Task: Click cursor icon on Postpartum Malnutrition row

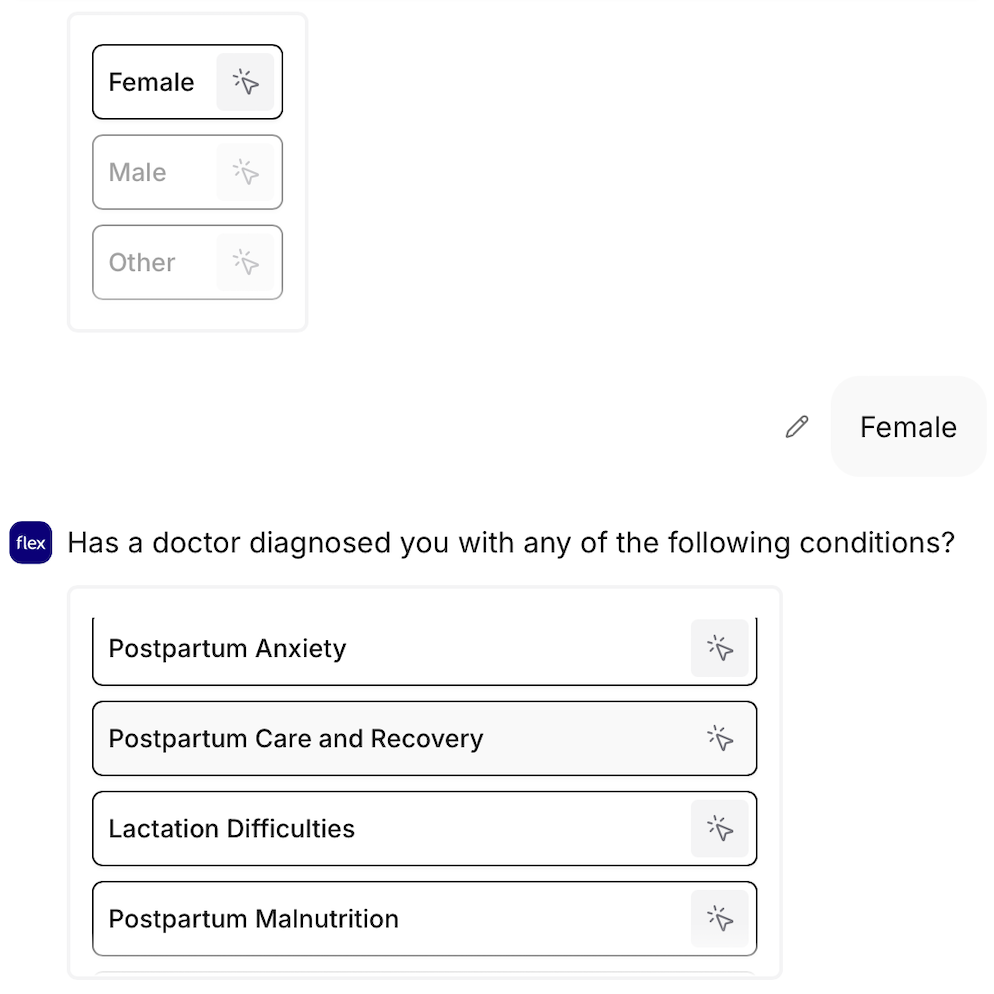Action: (x=720, y=918)
